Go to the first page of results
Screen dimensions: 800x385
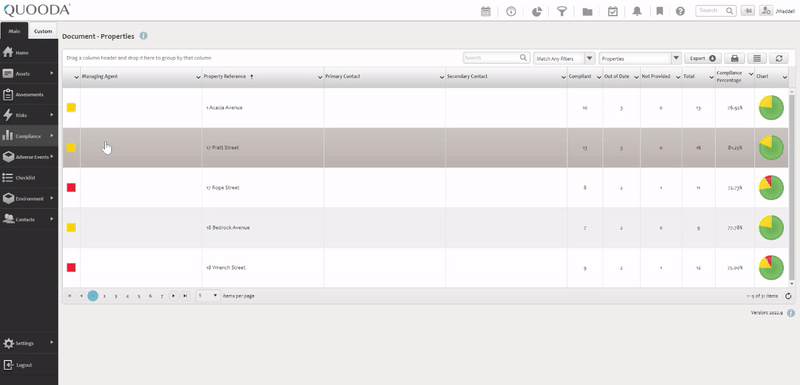[x=69, y=296]
